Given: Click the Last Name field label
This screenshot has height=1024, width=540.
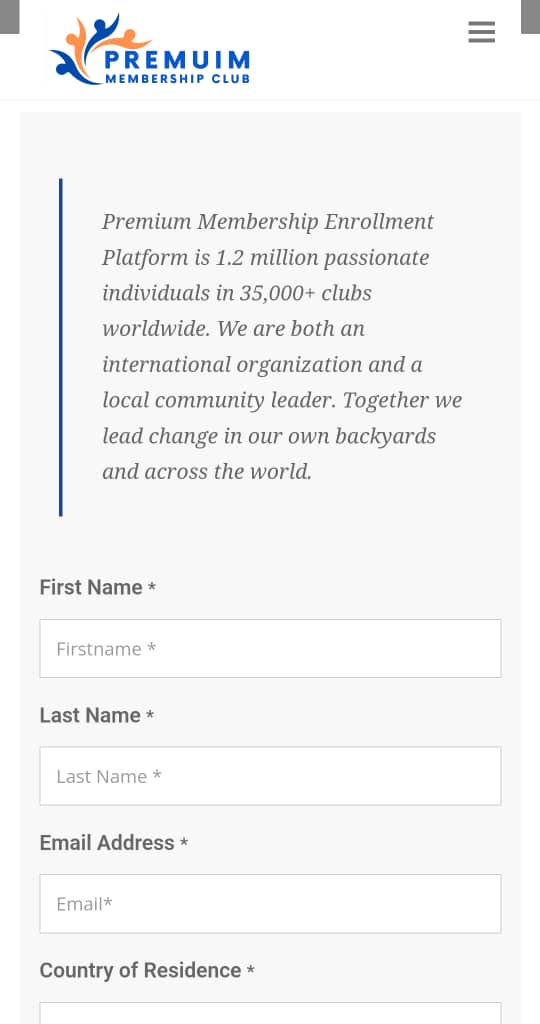Looking at the screenshot, I should coord(90,715).
